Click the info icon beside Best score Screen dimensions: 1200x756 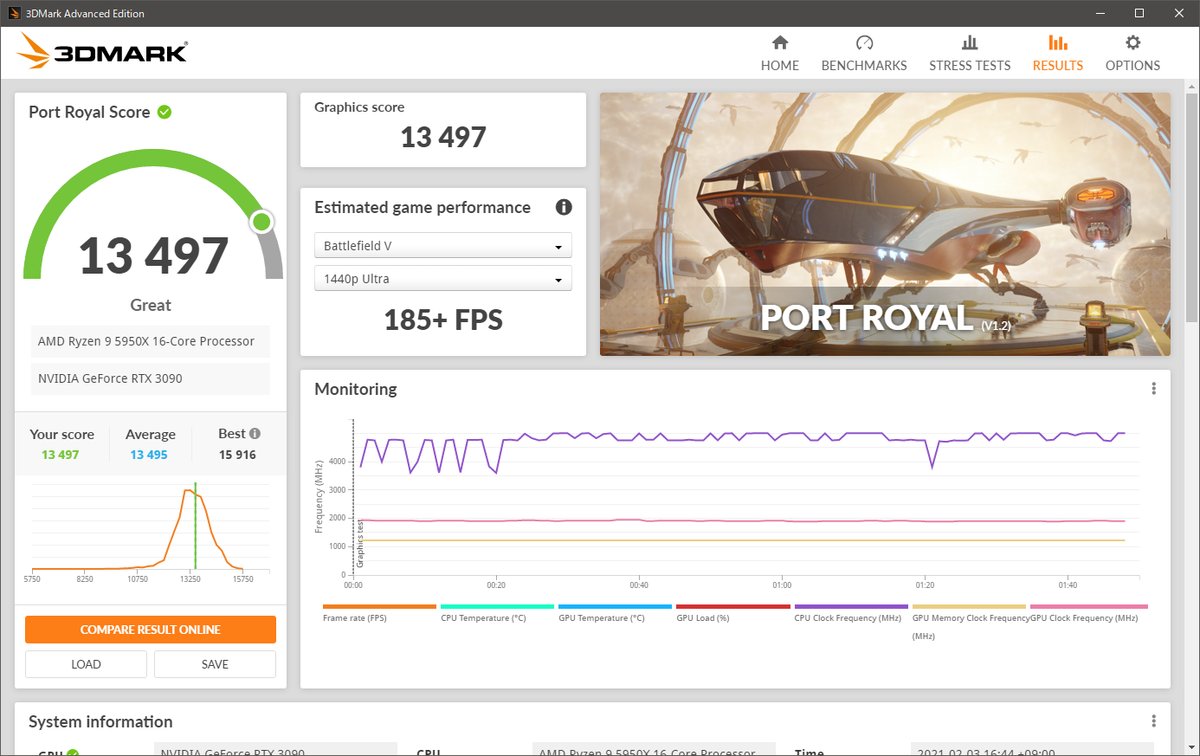(255, 434)
